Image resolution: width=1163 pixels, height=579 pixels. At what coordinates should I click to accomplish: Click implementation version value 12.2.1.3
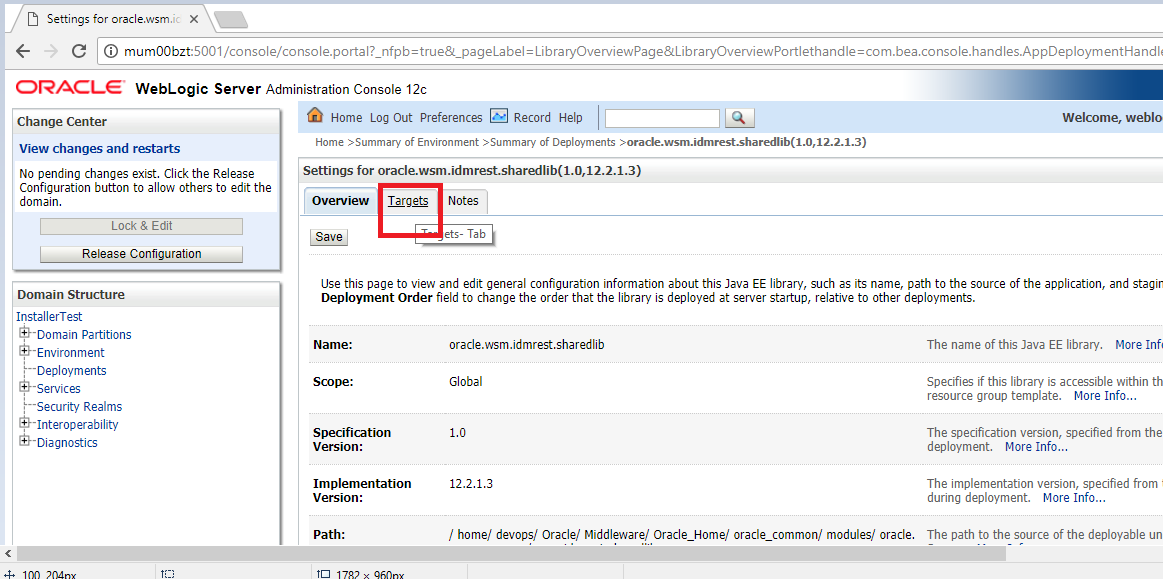(471, 483)
